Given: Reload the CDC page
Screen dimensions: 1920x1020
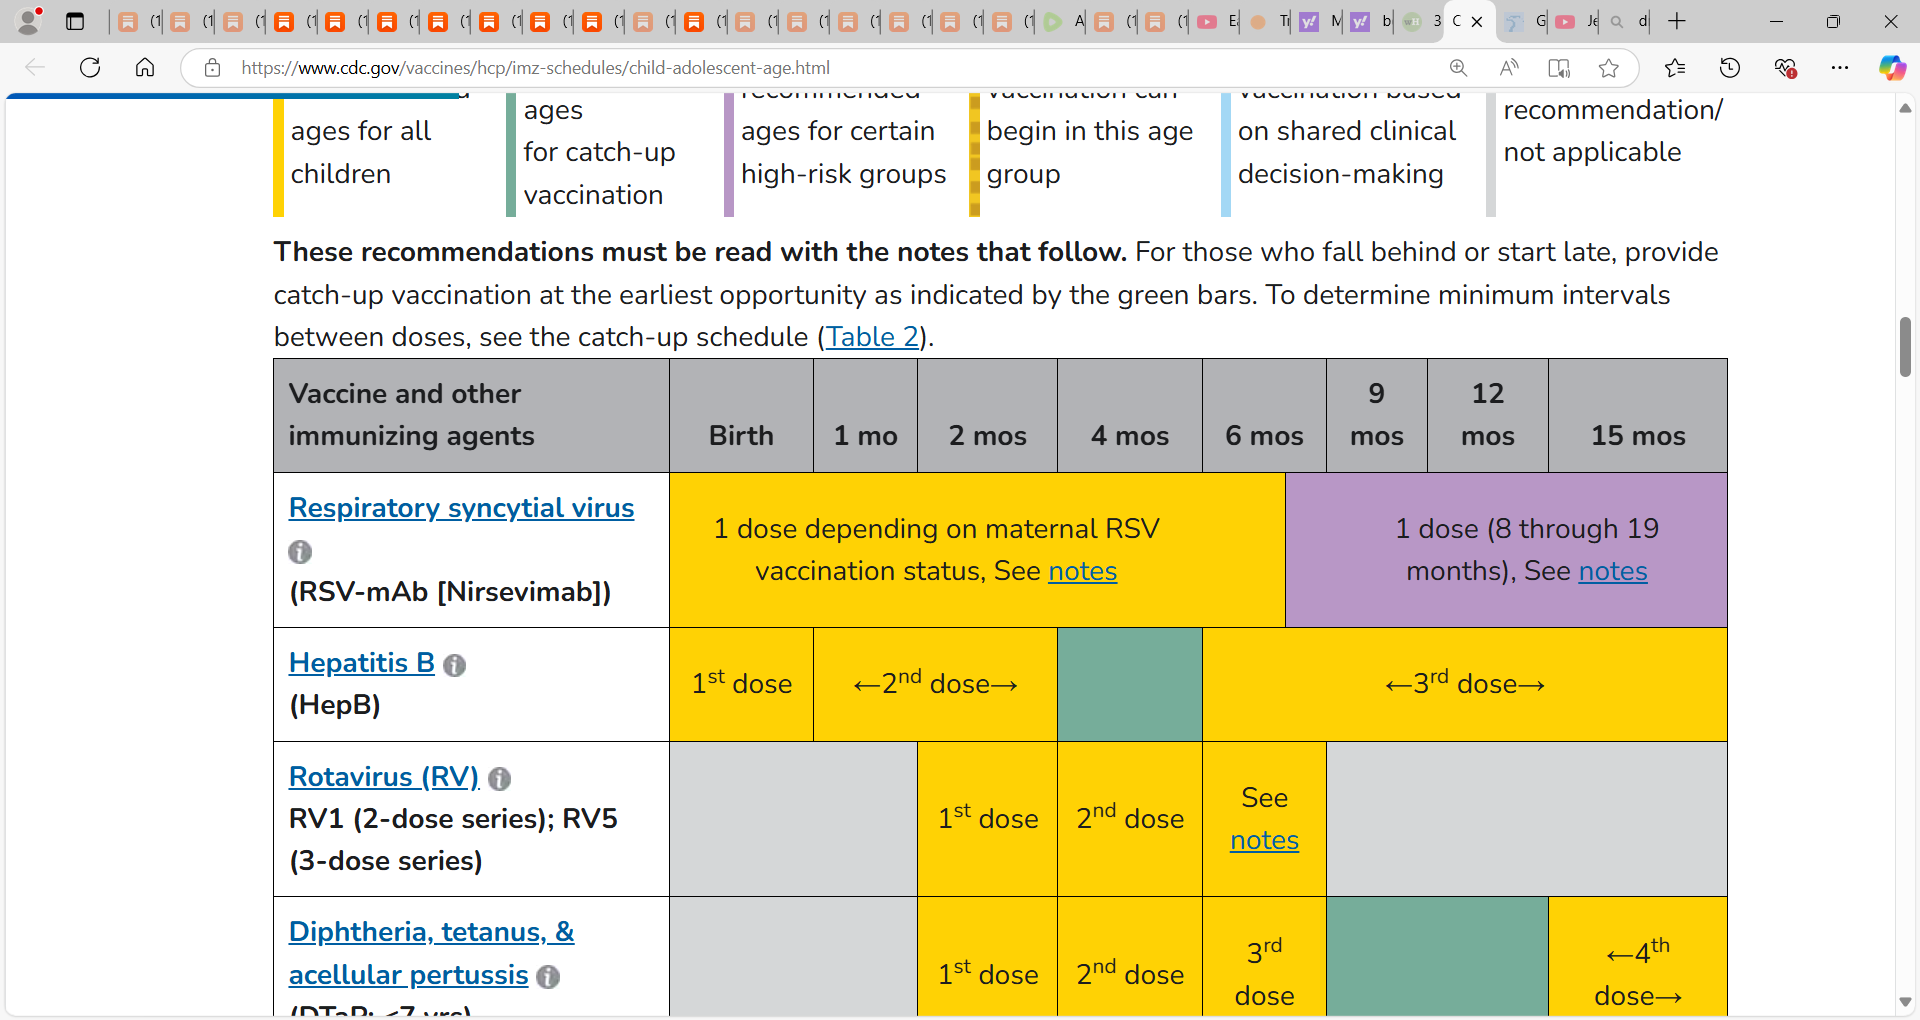Looking at the screenshot, I should (x=90, y=68).
